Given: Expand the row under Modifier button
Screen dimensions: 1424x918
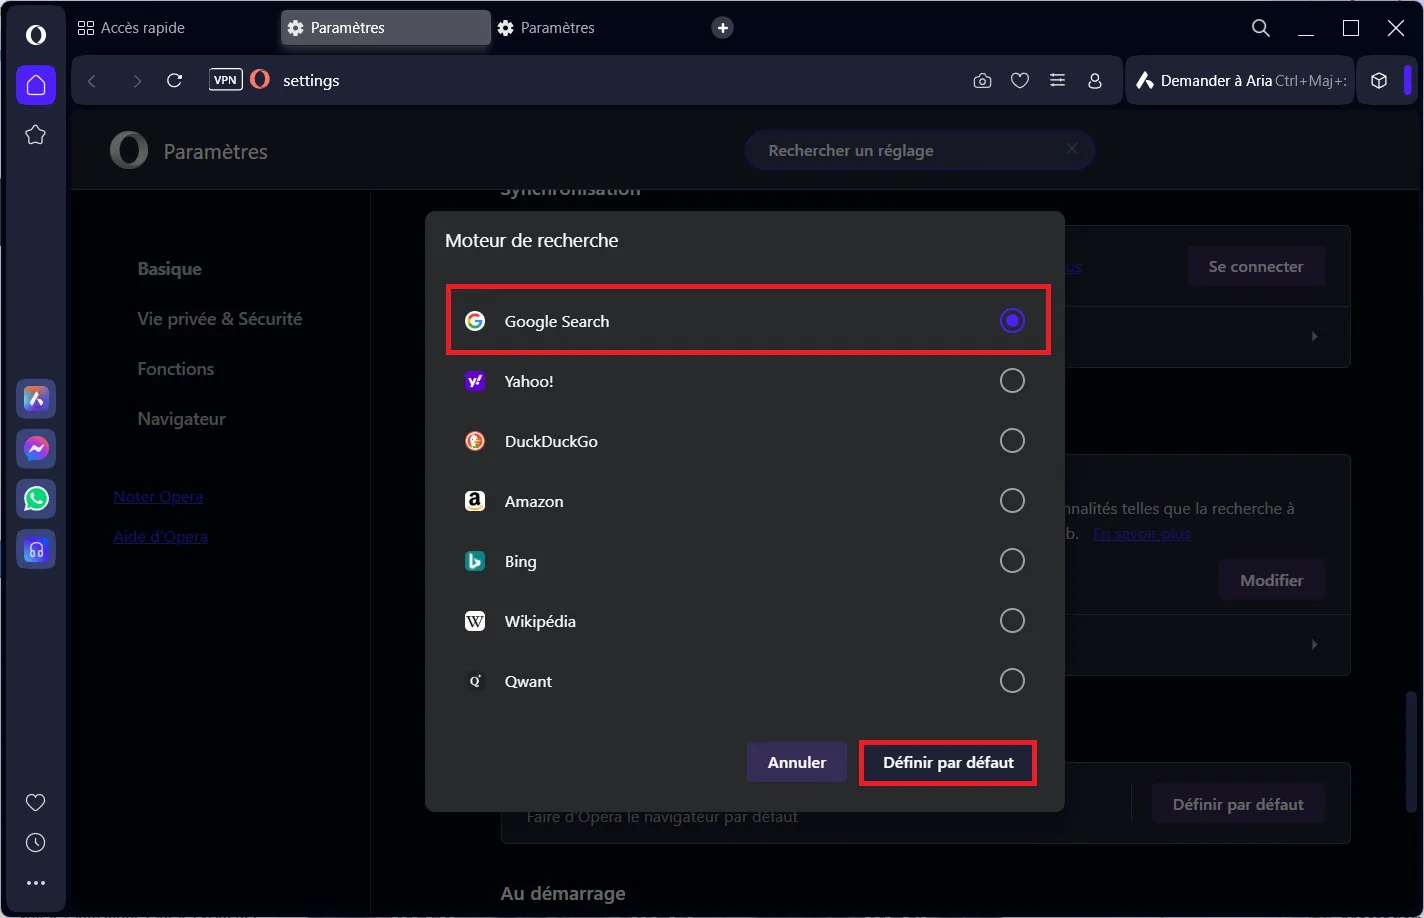Looking at the screenshot, I should [1314, 645].
